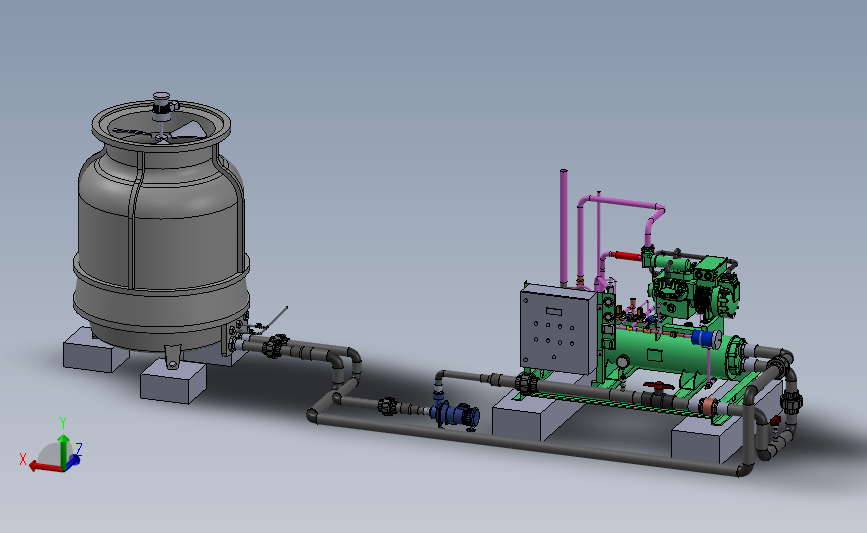Click the red ball valve handle
The image size is (867, 533).
tap(657, 385)
